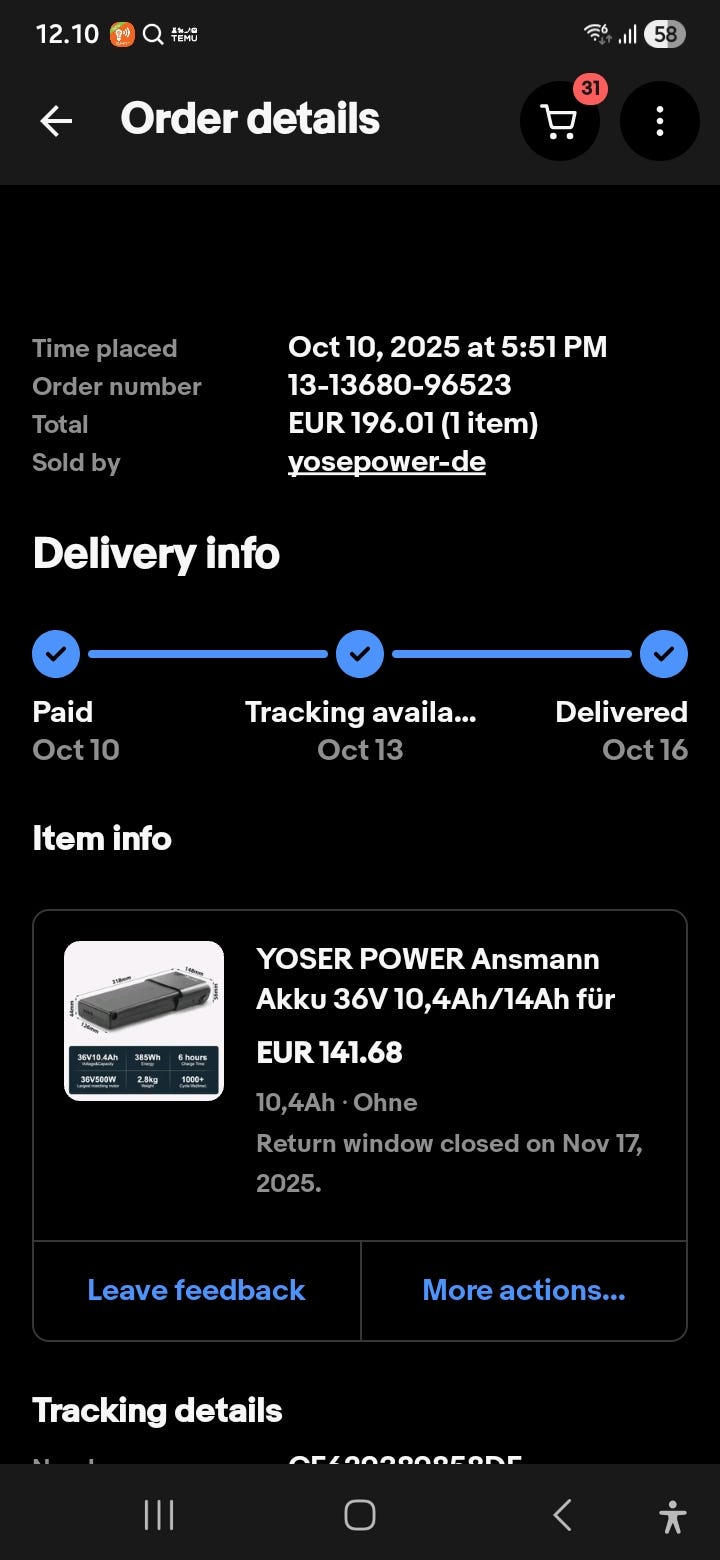
Task: Tap the back arrow in header
Action: point(56,121)
